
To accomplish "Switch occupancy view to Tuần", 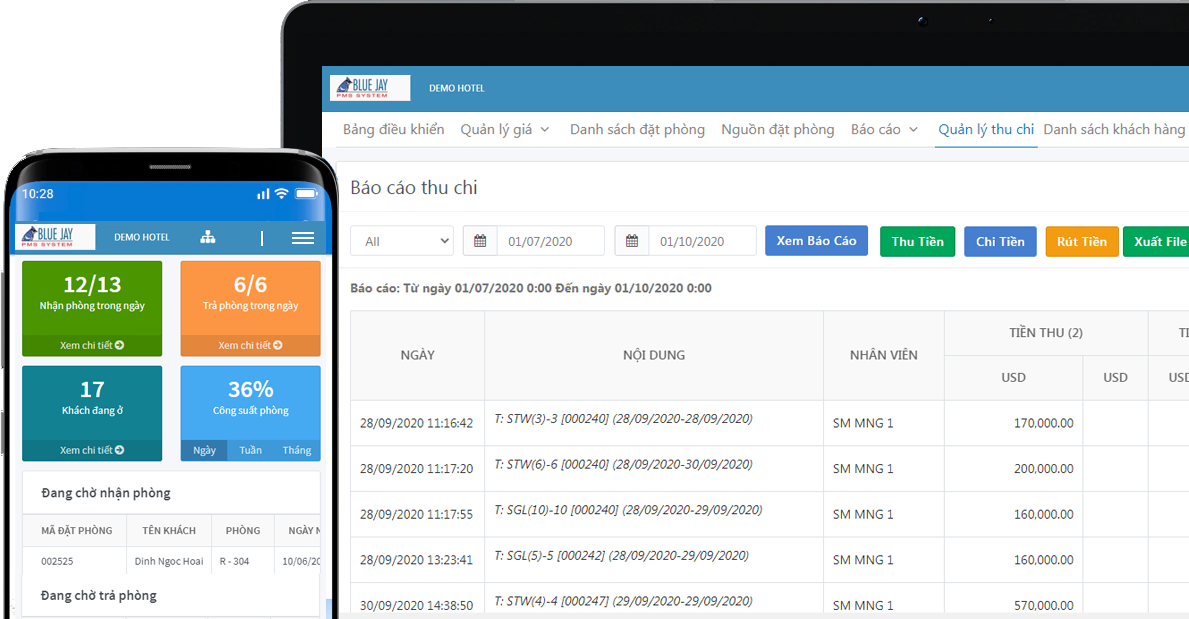I will point(250,450).
